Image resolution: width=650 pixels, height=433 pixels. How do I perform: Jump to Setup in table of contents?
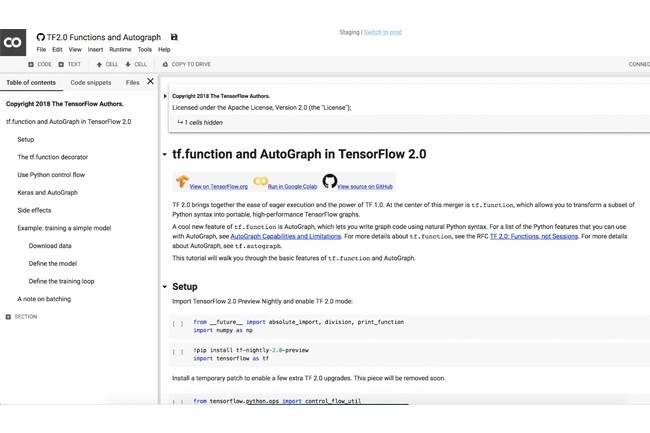click(x=26, y=139)
